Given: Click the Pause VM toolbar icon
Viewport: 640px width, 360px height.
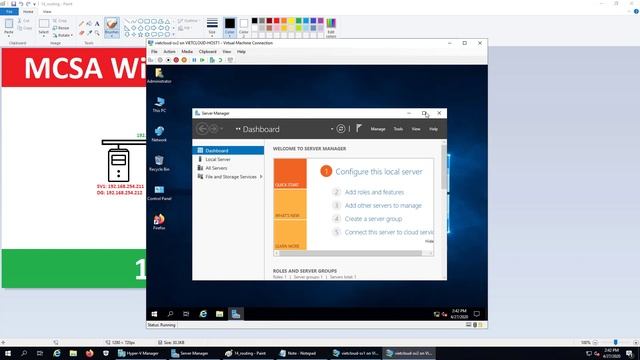Looking at the screenshot, I should 194,60.
